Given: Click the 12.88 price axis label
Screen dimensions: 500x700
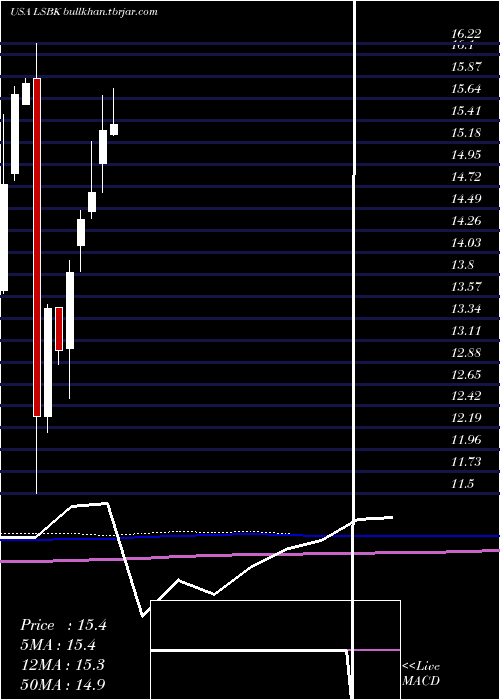Looking at the screenshot, I should click(466, 353).
